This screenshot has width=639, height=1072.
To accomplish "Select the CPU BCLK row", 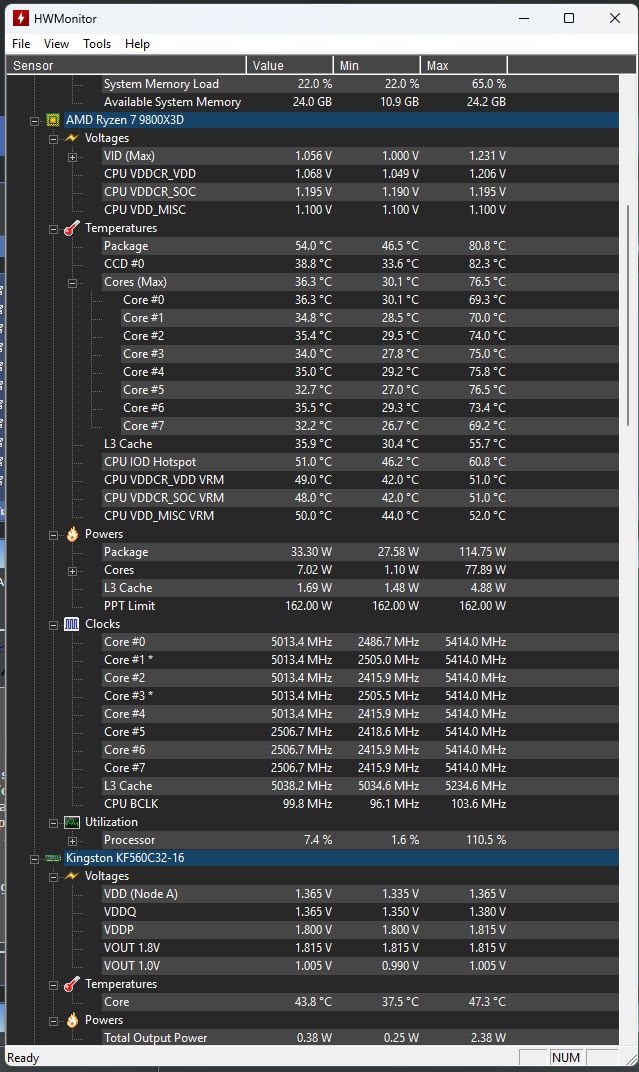I will pyautogui.click(x=359, y=804).
